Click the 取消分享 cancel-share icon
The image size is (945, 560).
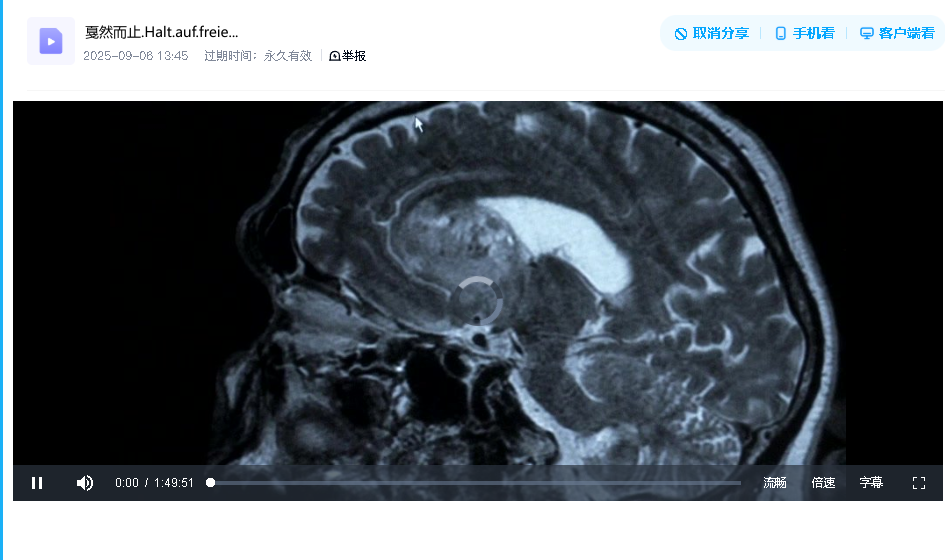point(681,34)
